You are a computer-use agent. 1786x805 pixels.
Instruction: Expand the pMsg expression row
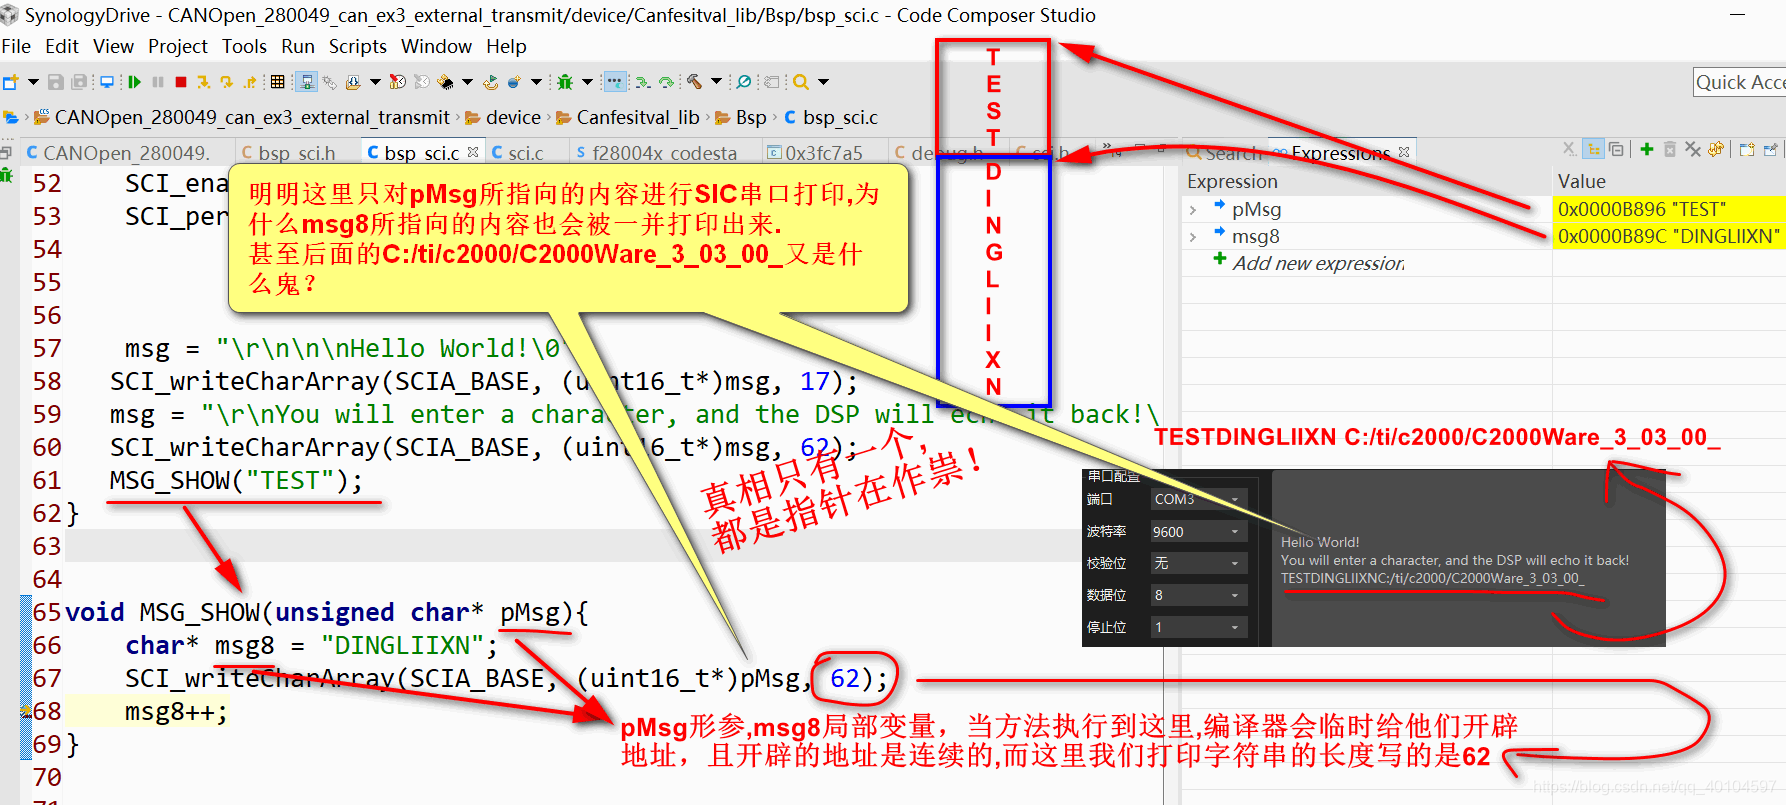(1193, 210)
